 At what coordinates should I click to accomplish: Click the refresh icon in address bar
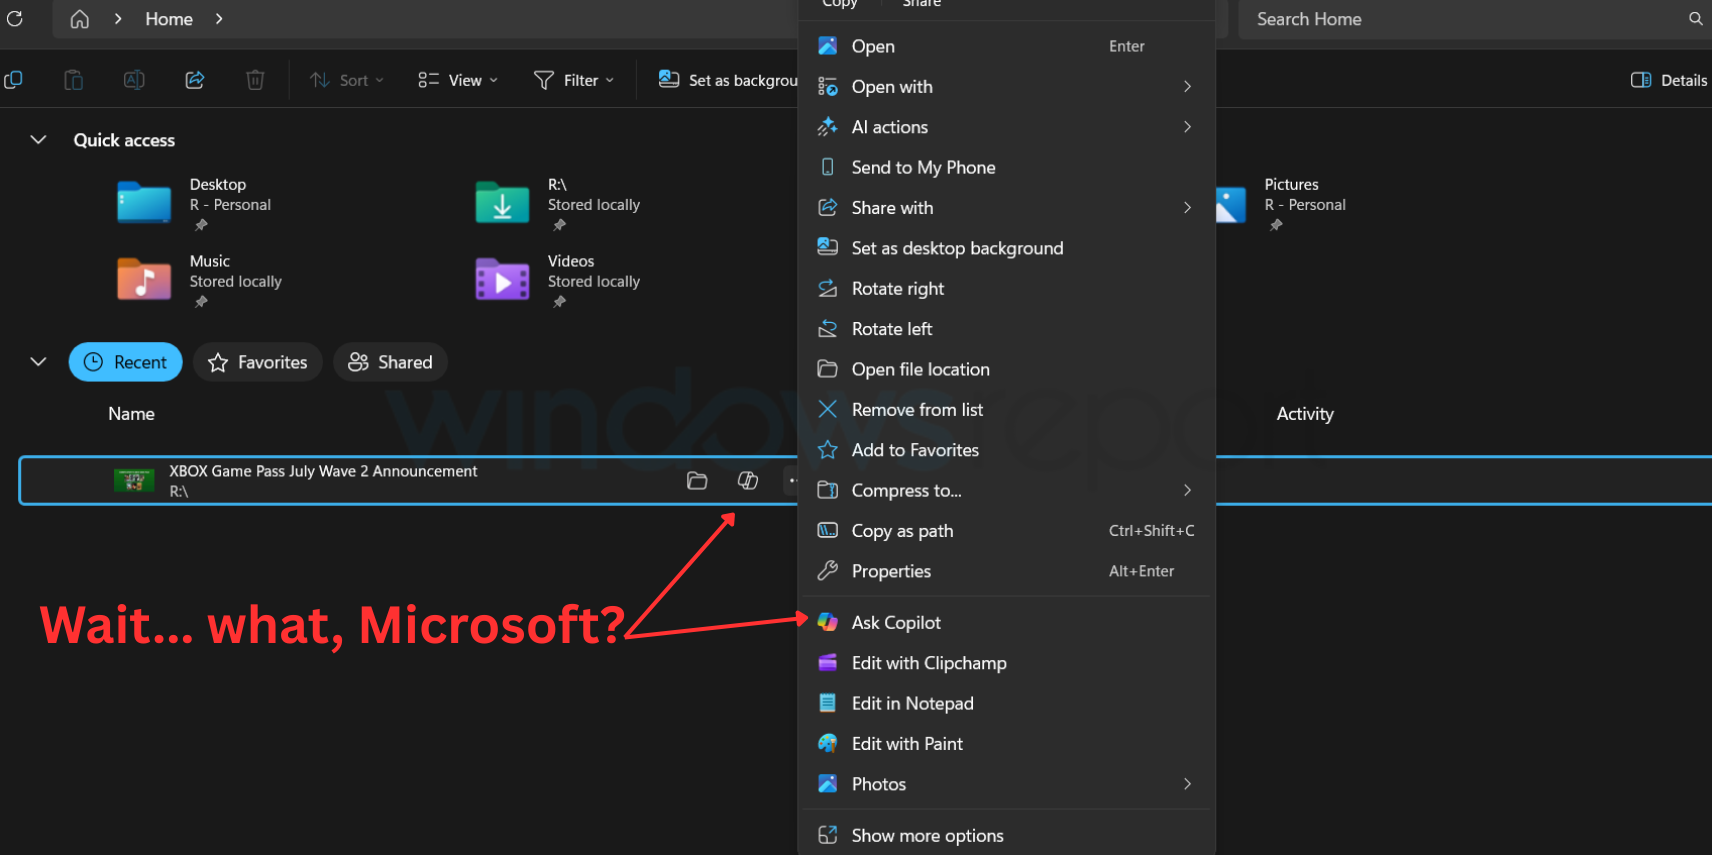tap(14, 18)
